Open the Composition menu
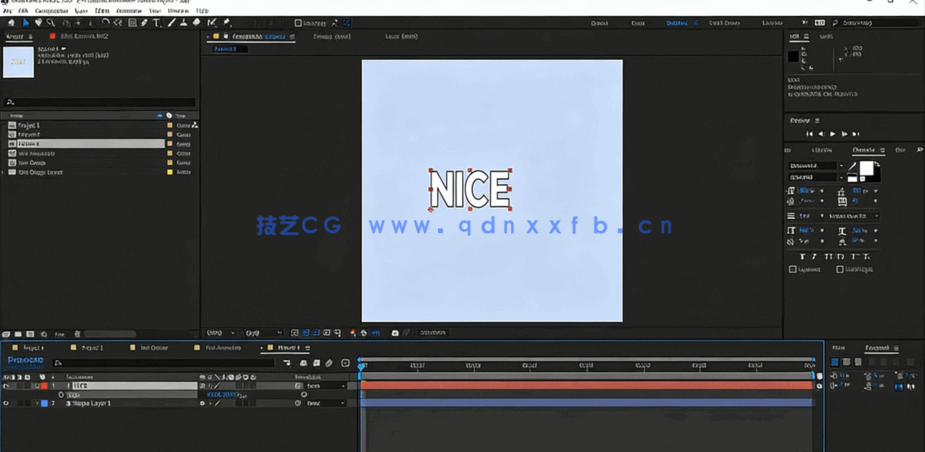Screen dimensions: 925x452 pyautogui.click(x=51, y=11)
